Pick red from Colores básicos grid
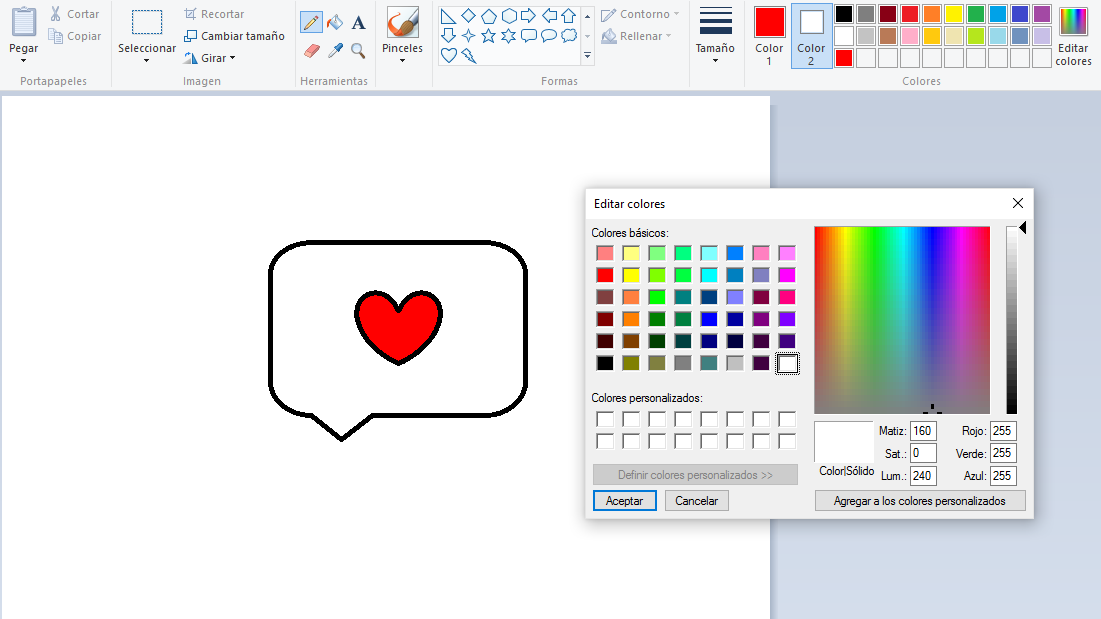Screen dimensions: 1101x619 click(606, 274)
